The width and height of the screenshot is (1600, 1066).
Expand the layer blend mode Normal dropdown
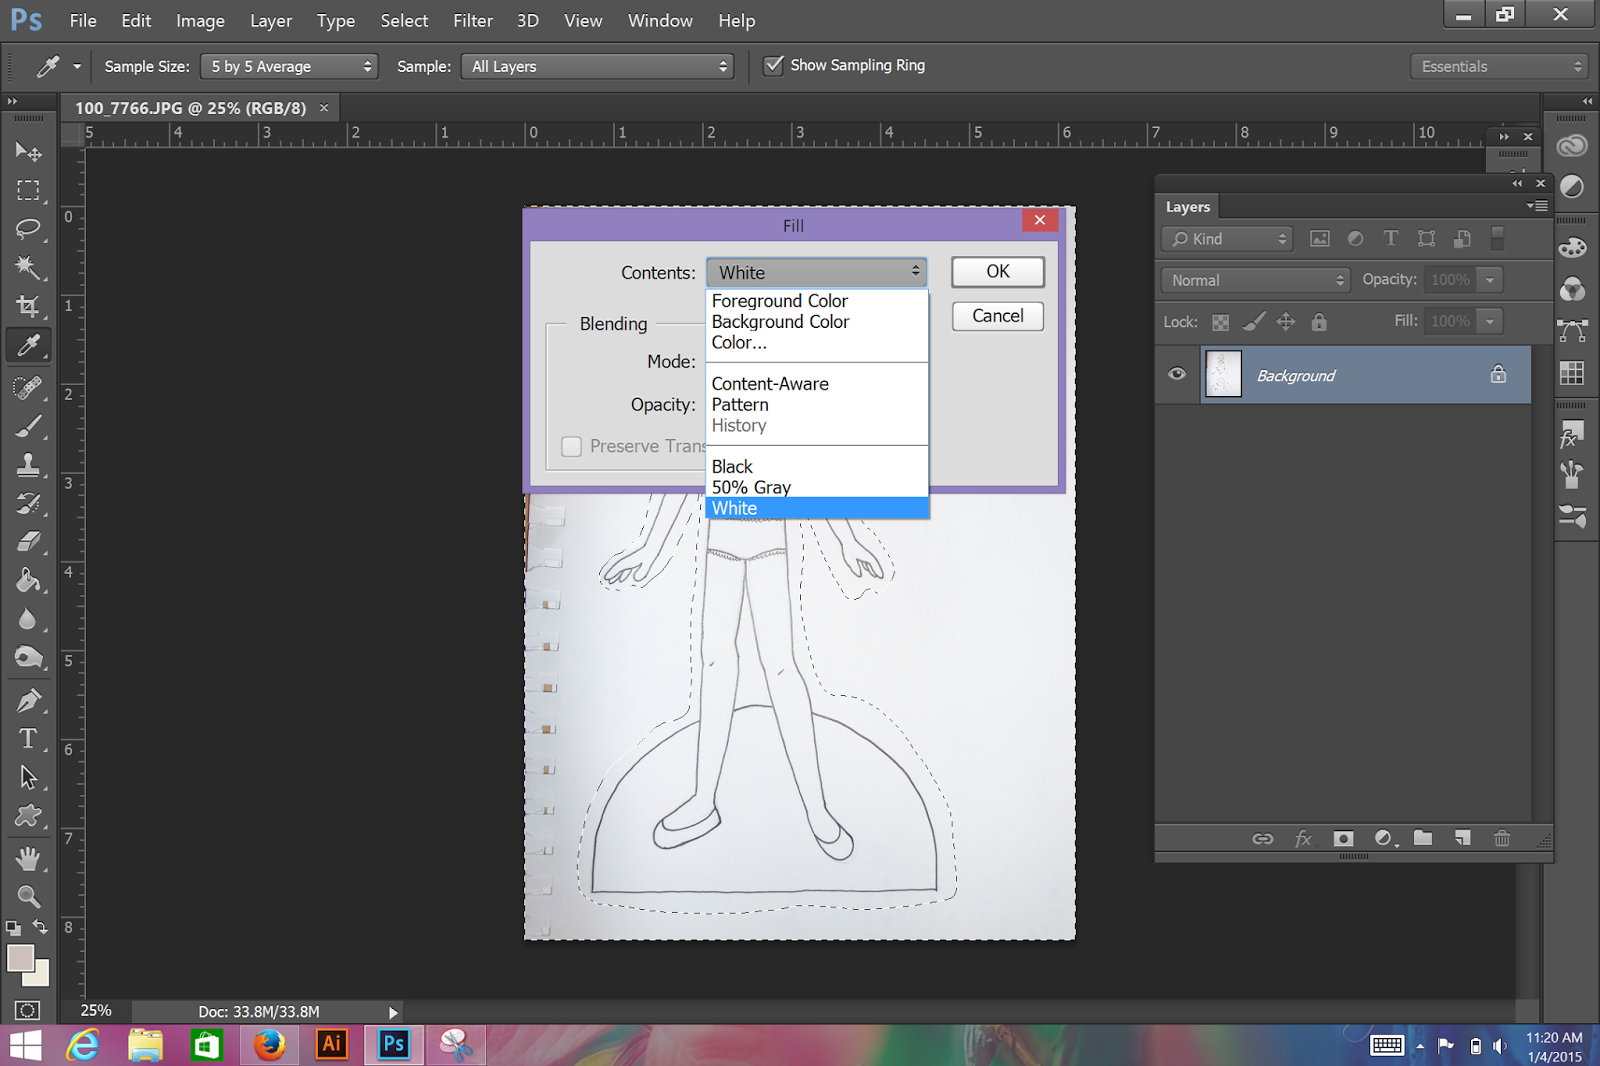coord(1256,280)
